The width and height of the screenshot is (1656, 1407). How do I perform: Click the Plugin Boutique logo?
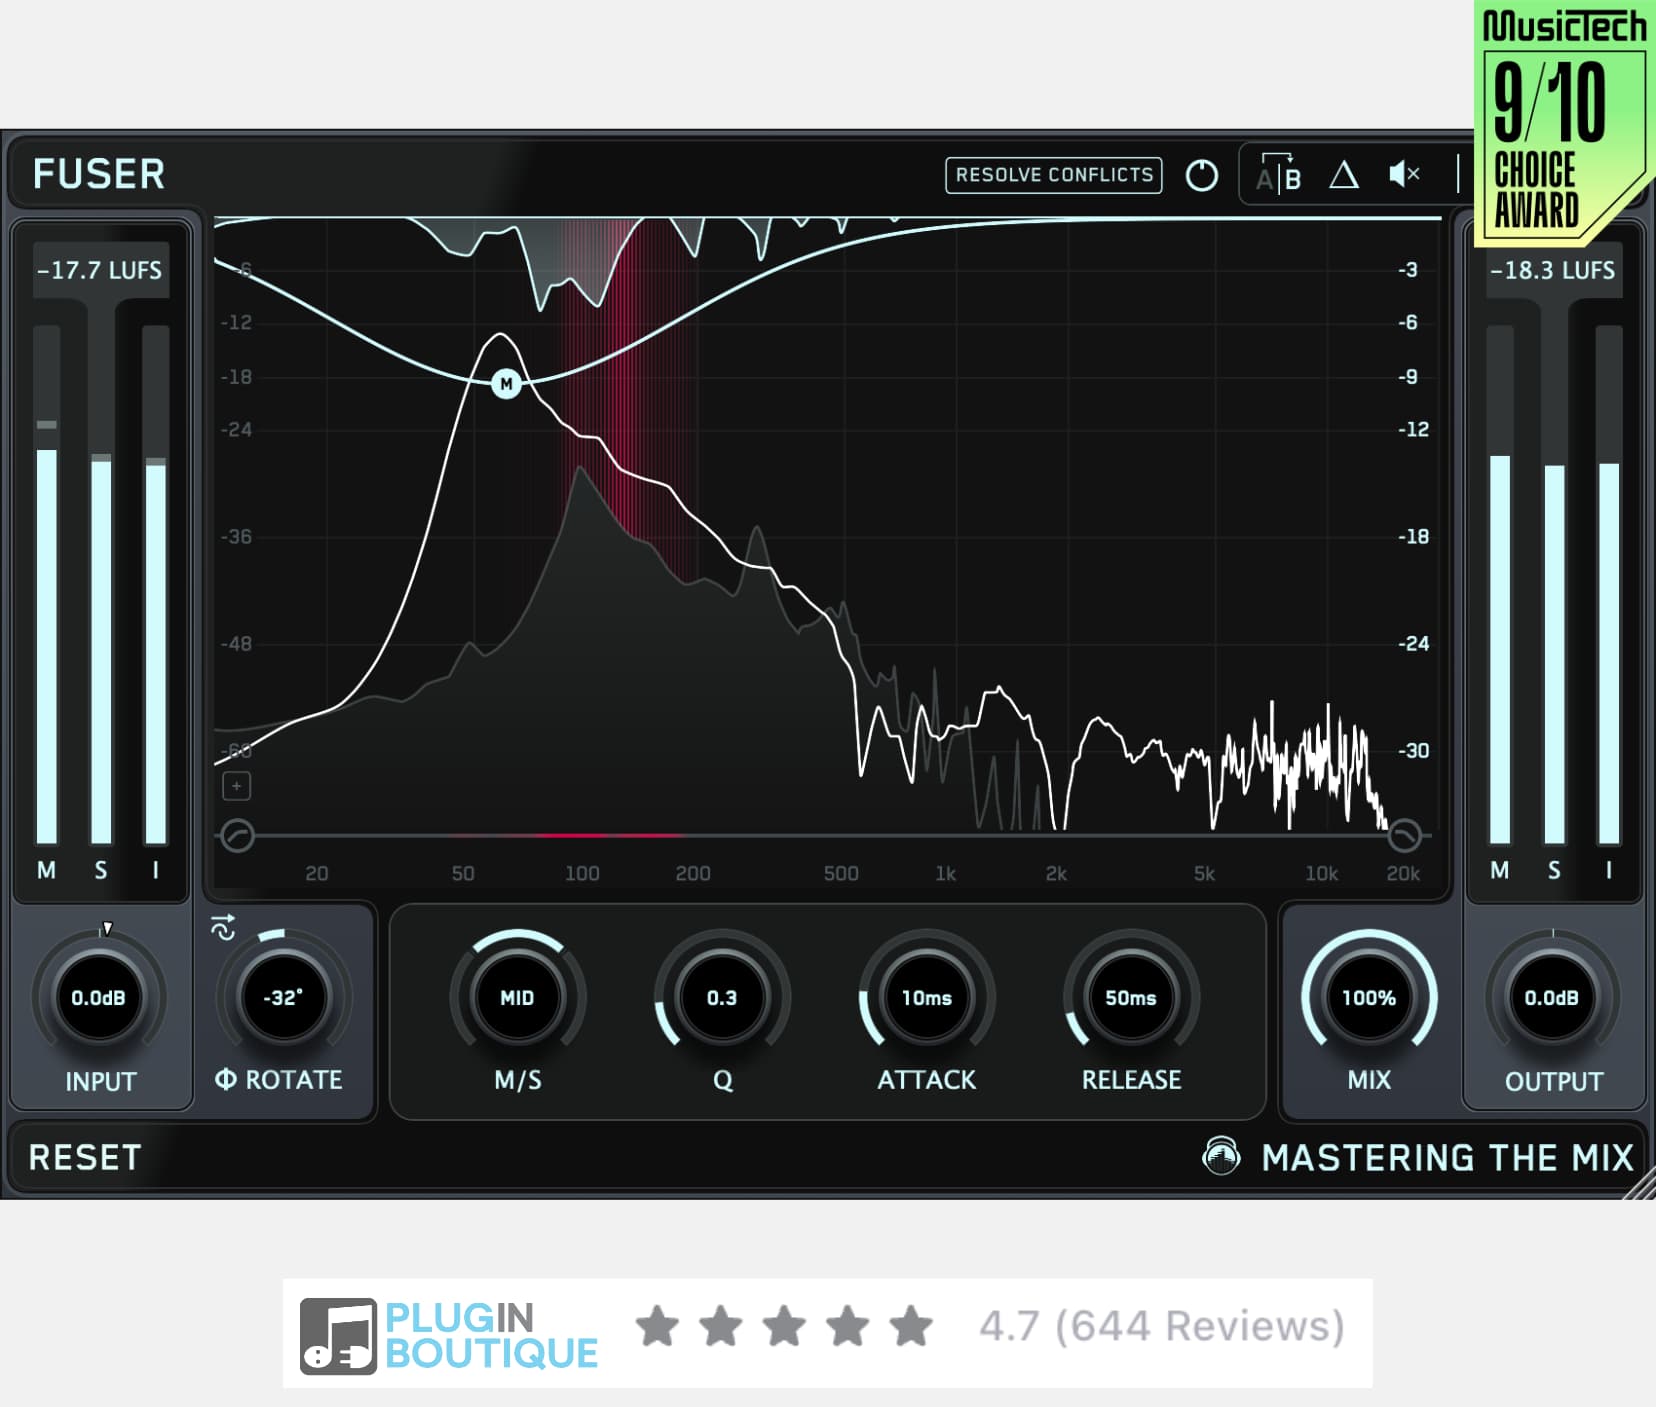449,1335
